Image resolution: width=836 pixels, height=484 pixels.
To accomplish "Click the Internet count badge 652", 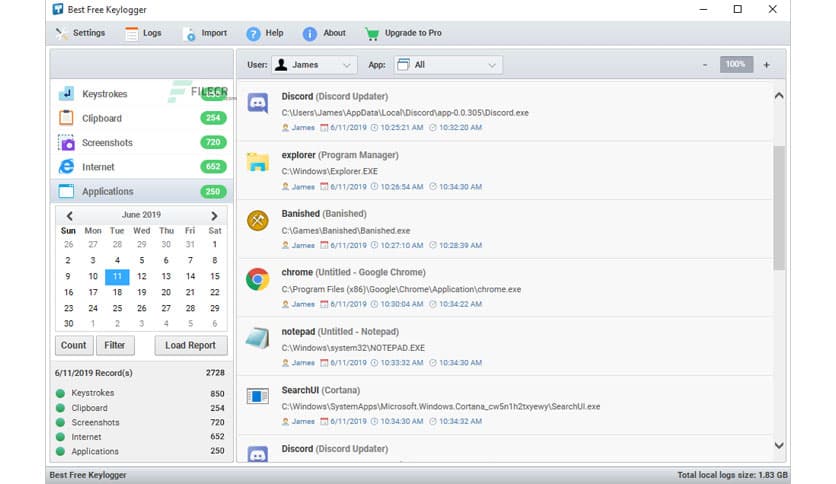I will coord(213,167).
